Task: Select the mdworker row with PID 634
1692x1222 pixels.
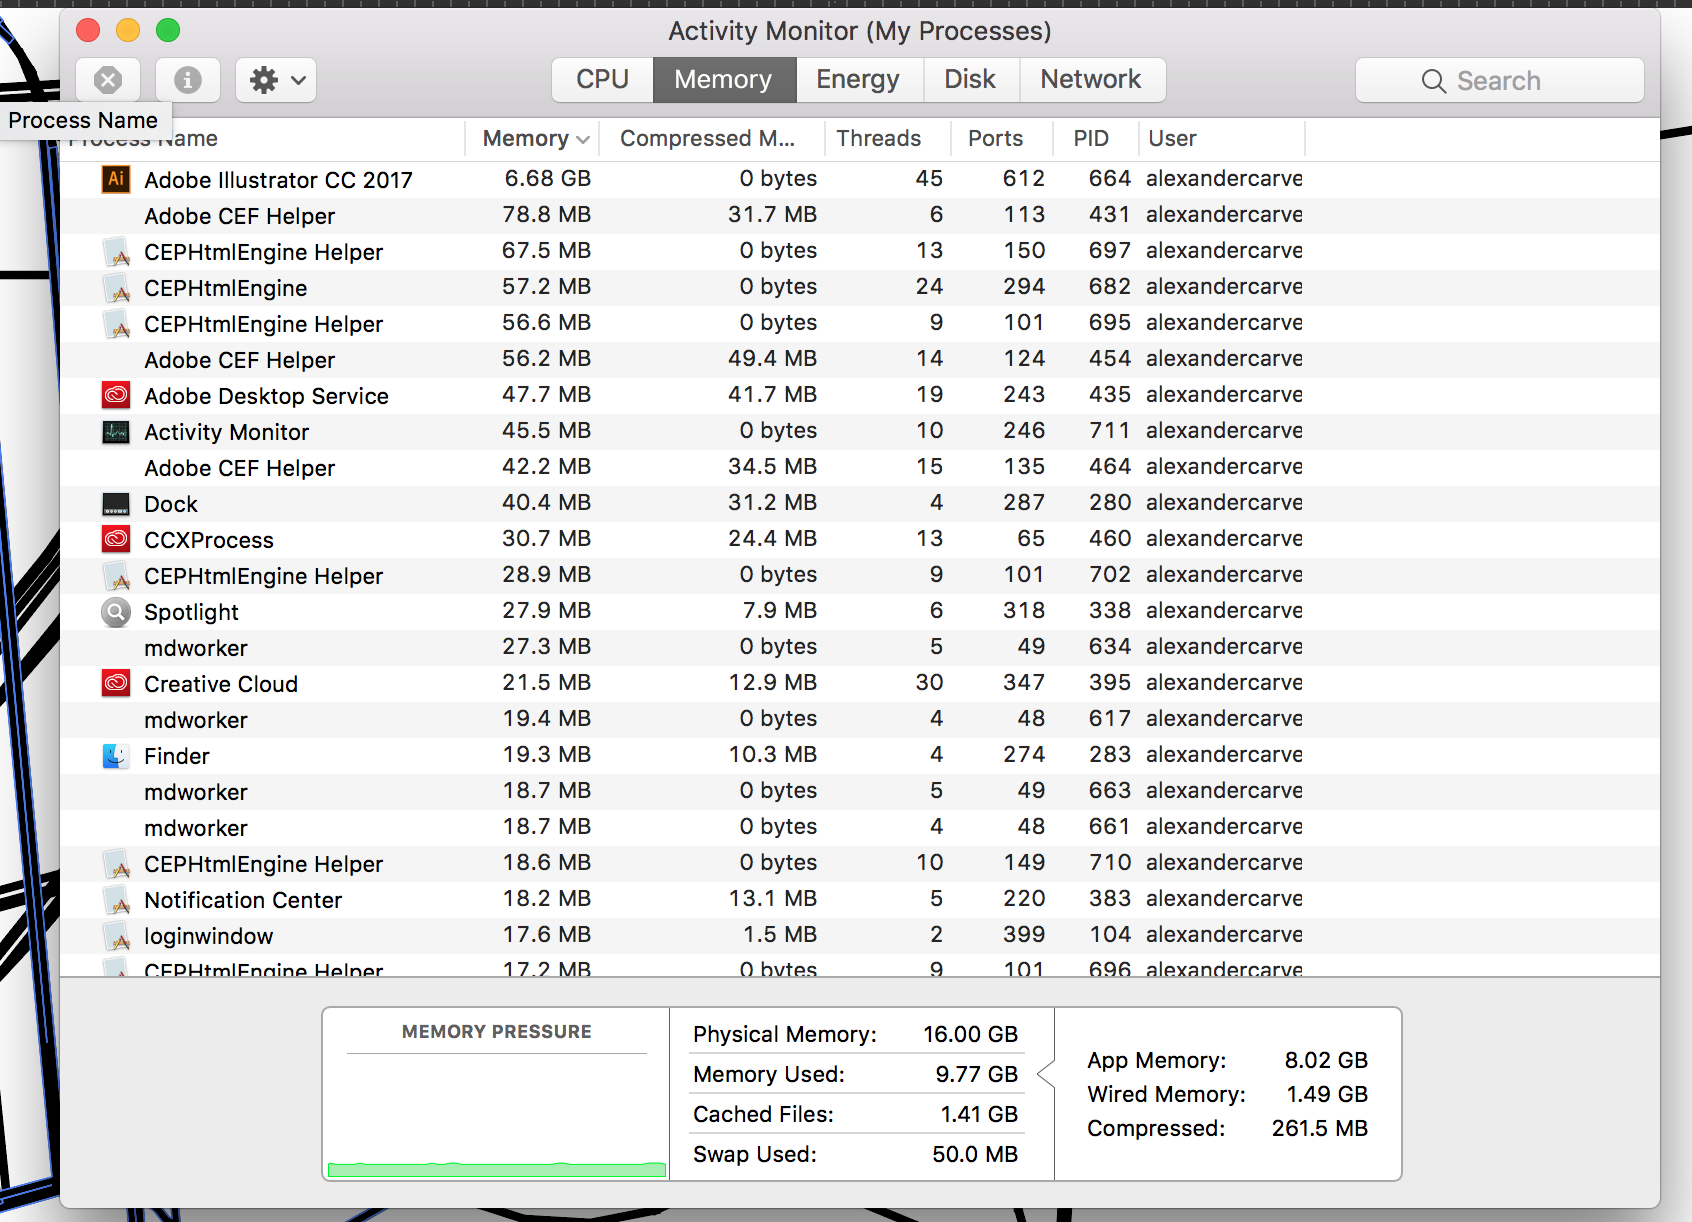Action: tap(860, 647)
